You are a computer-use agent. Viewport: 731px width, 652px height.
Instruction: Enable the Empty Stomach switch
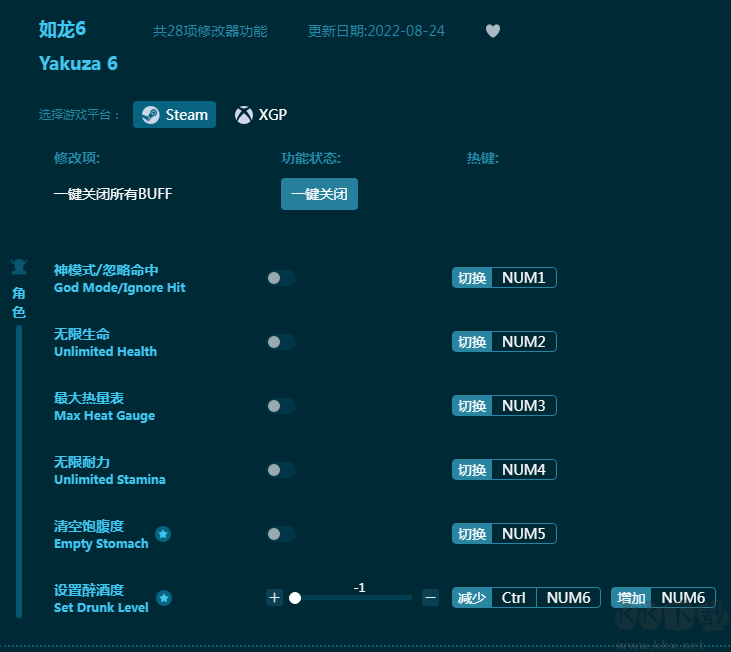coord(281,534)
